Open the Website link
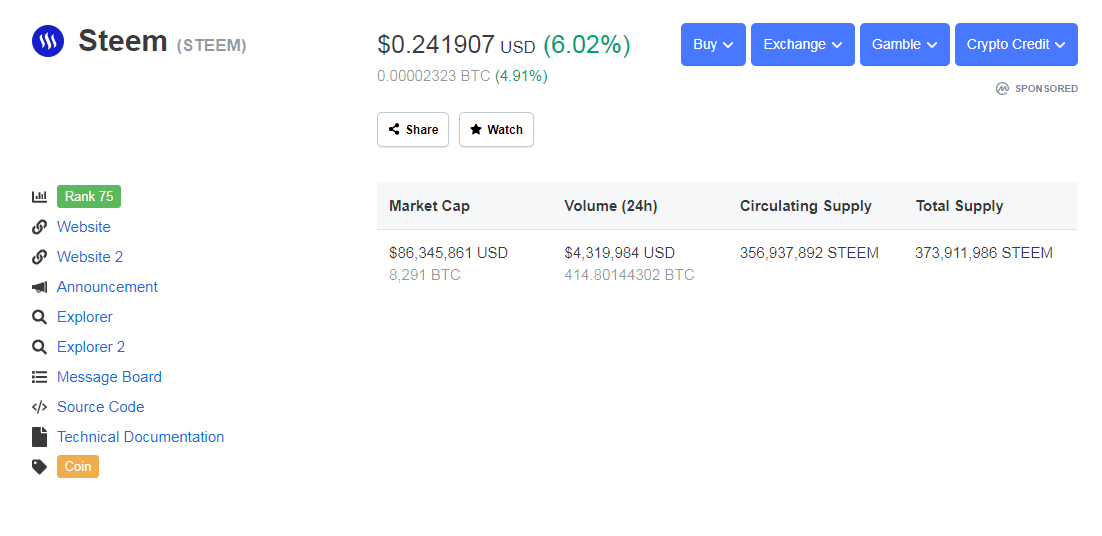This screenshot has height=536, width=1102. click(x=84, y=227)
